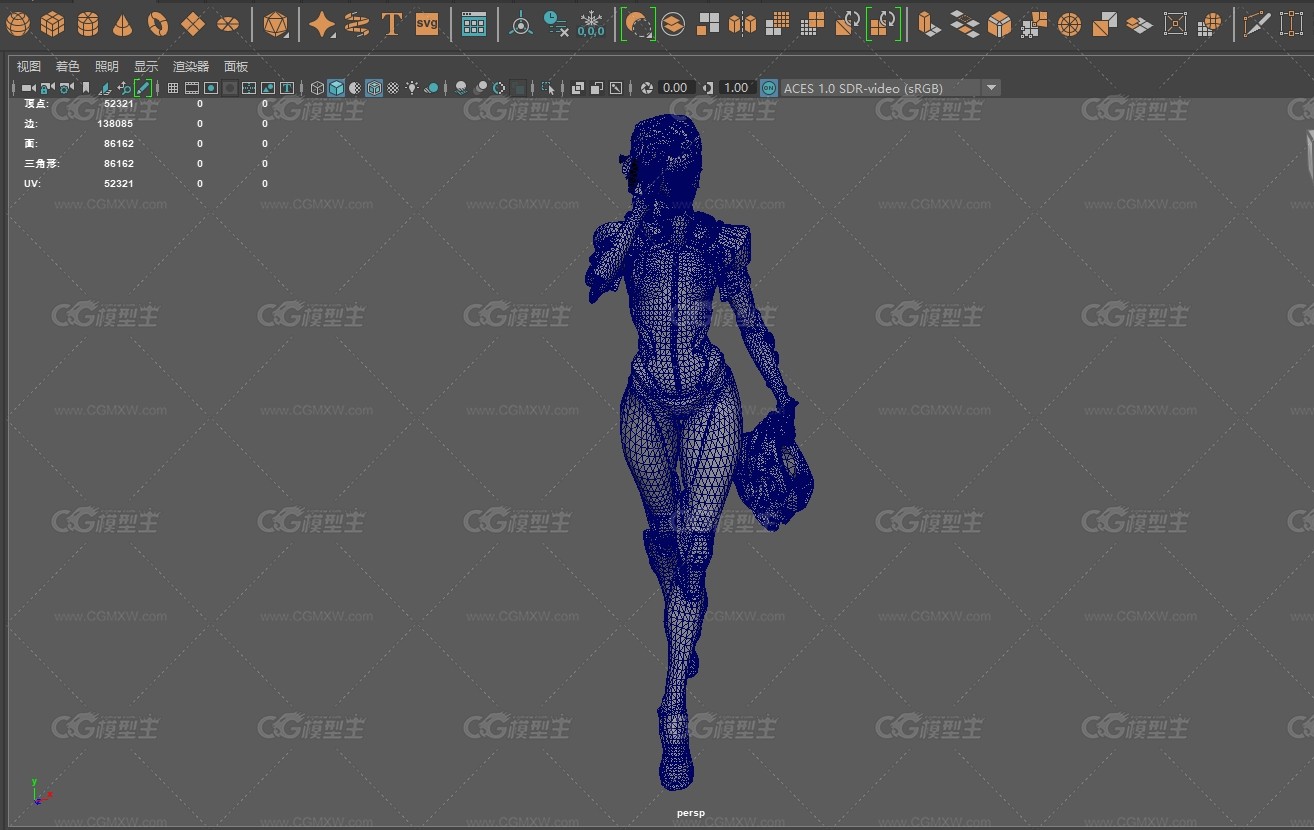Toggle the view transform ON button
The height and width of the screenshot is (830, 1314).
pyautogui.click(x=769, y=88)
